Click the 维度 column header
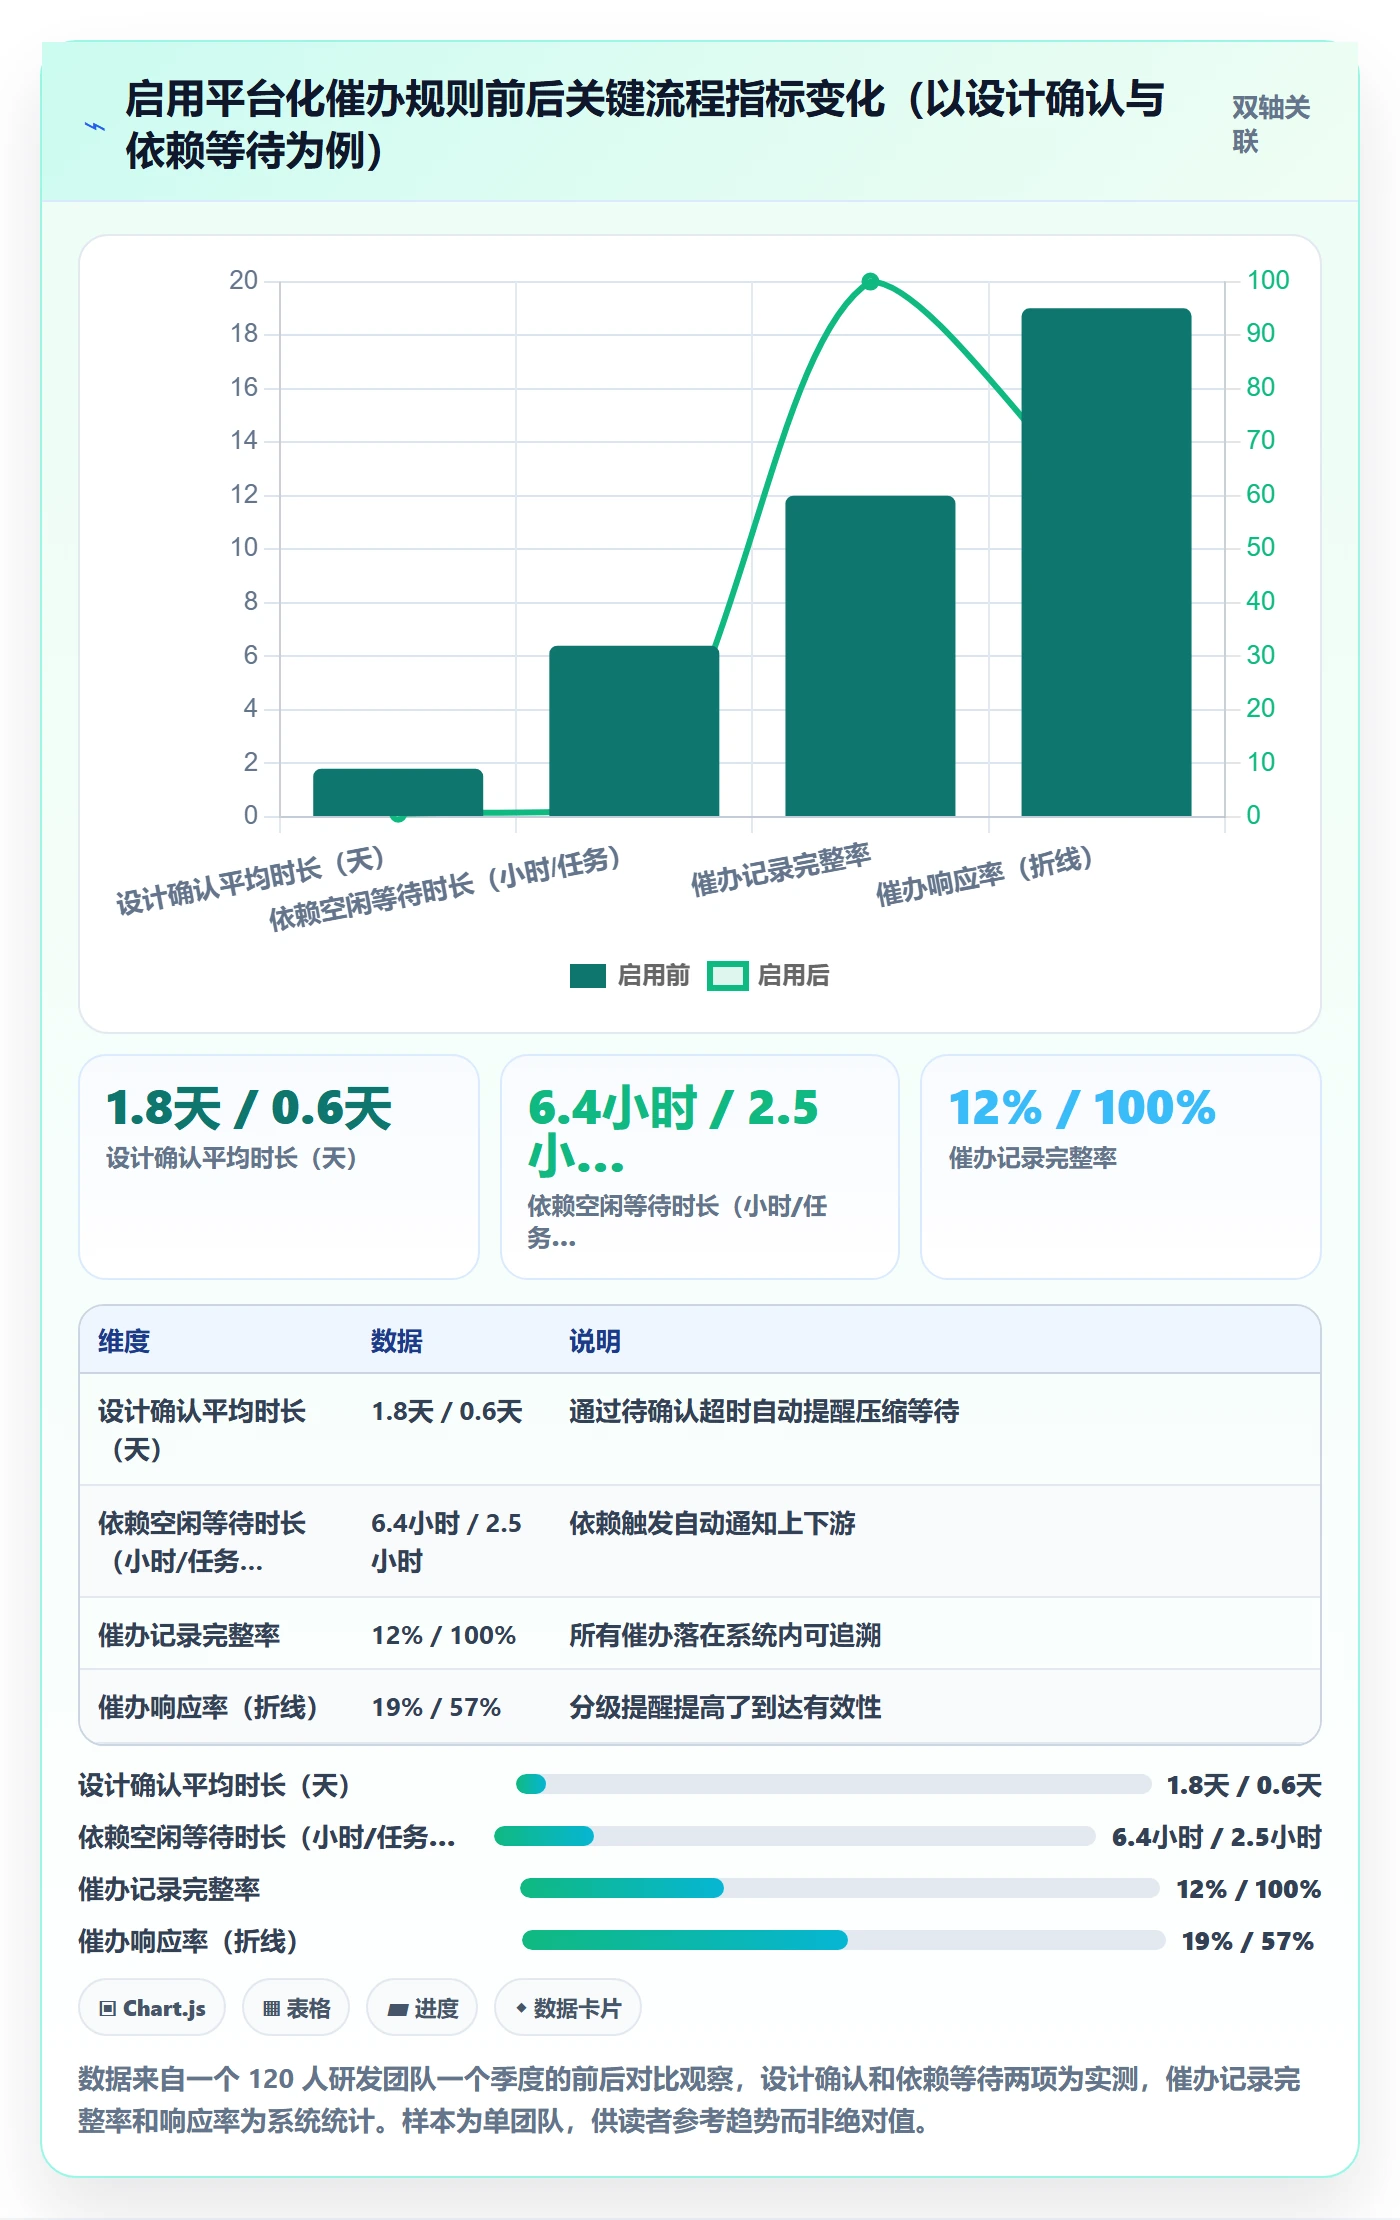This screenshot has height=2220, width=1400. pyautogui.click(x=124, y=1341)
